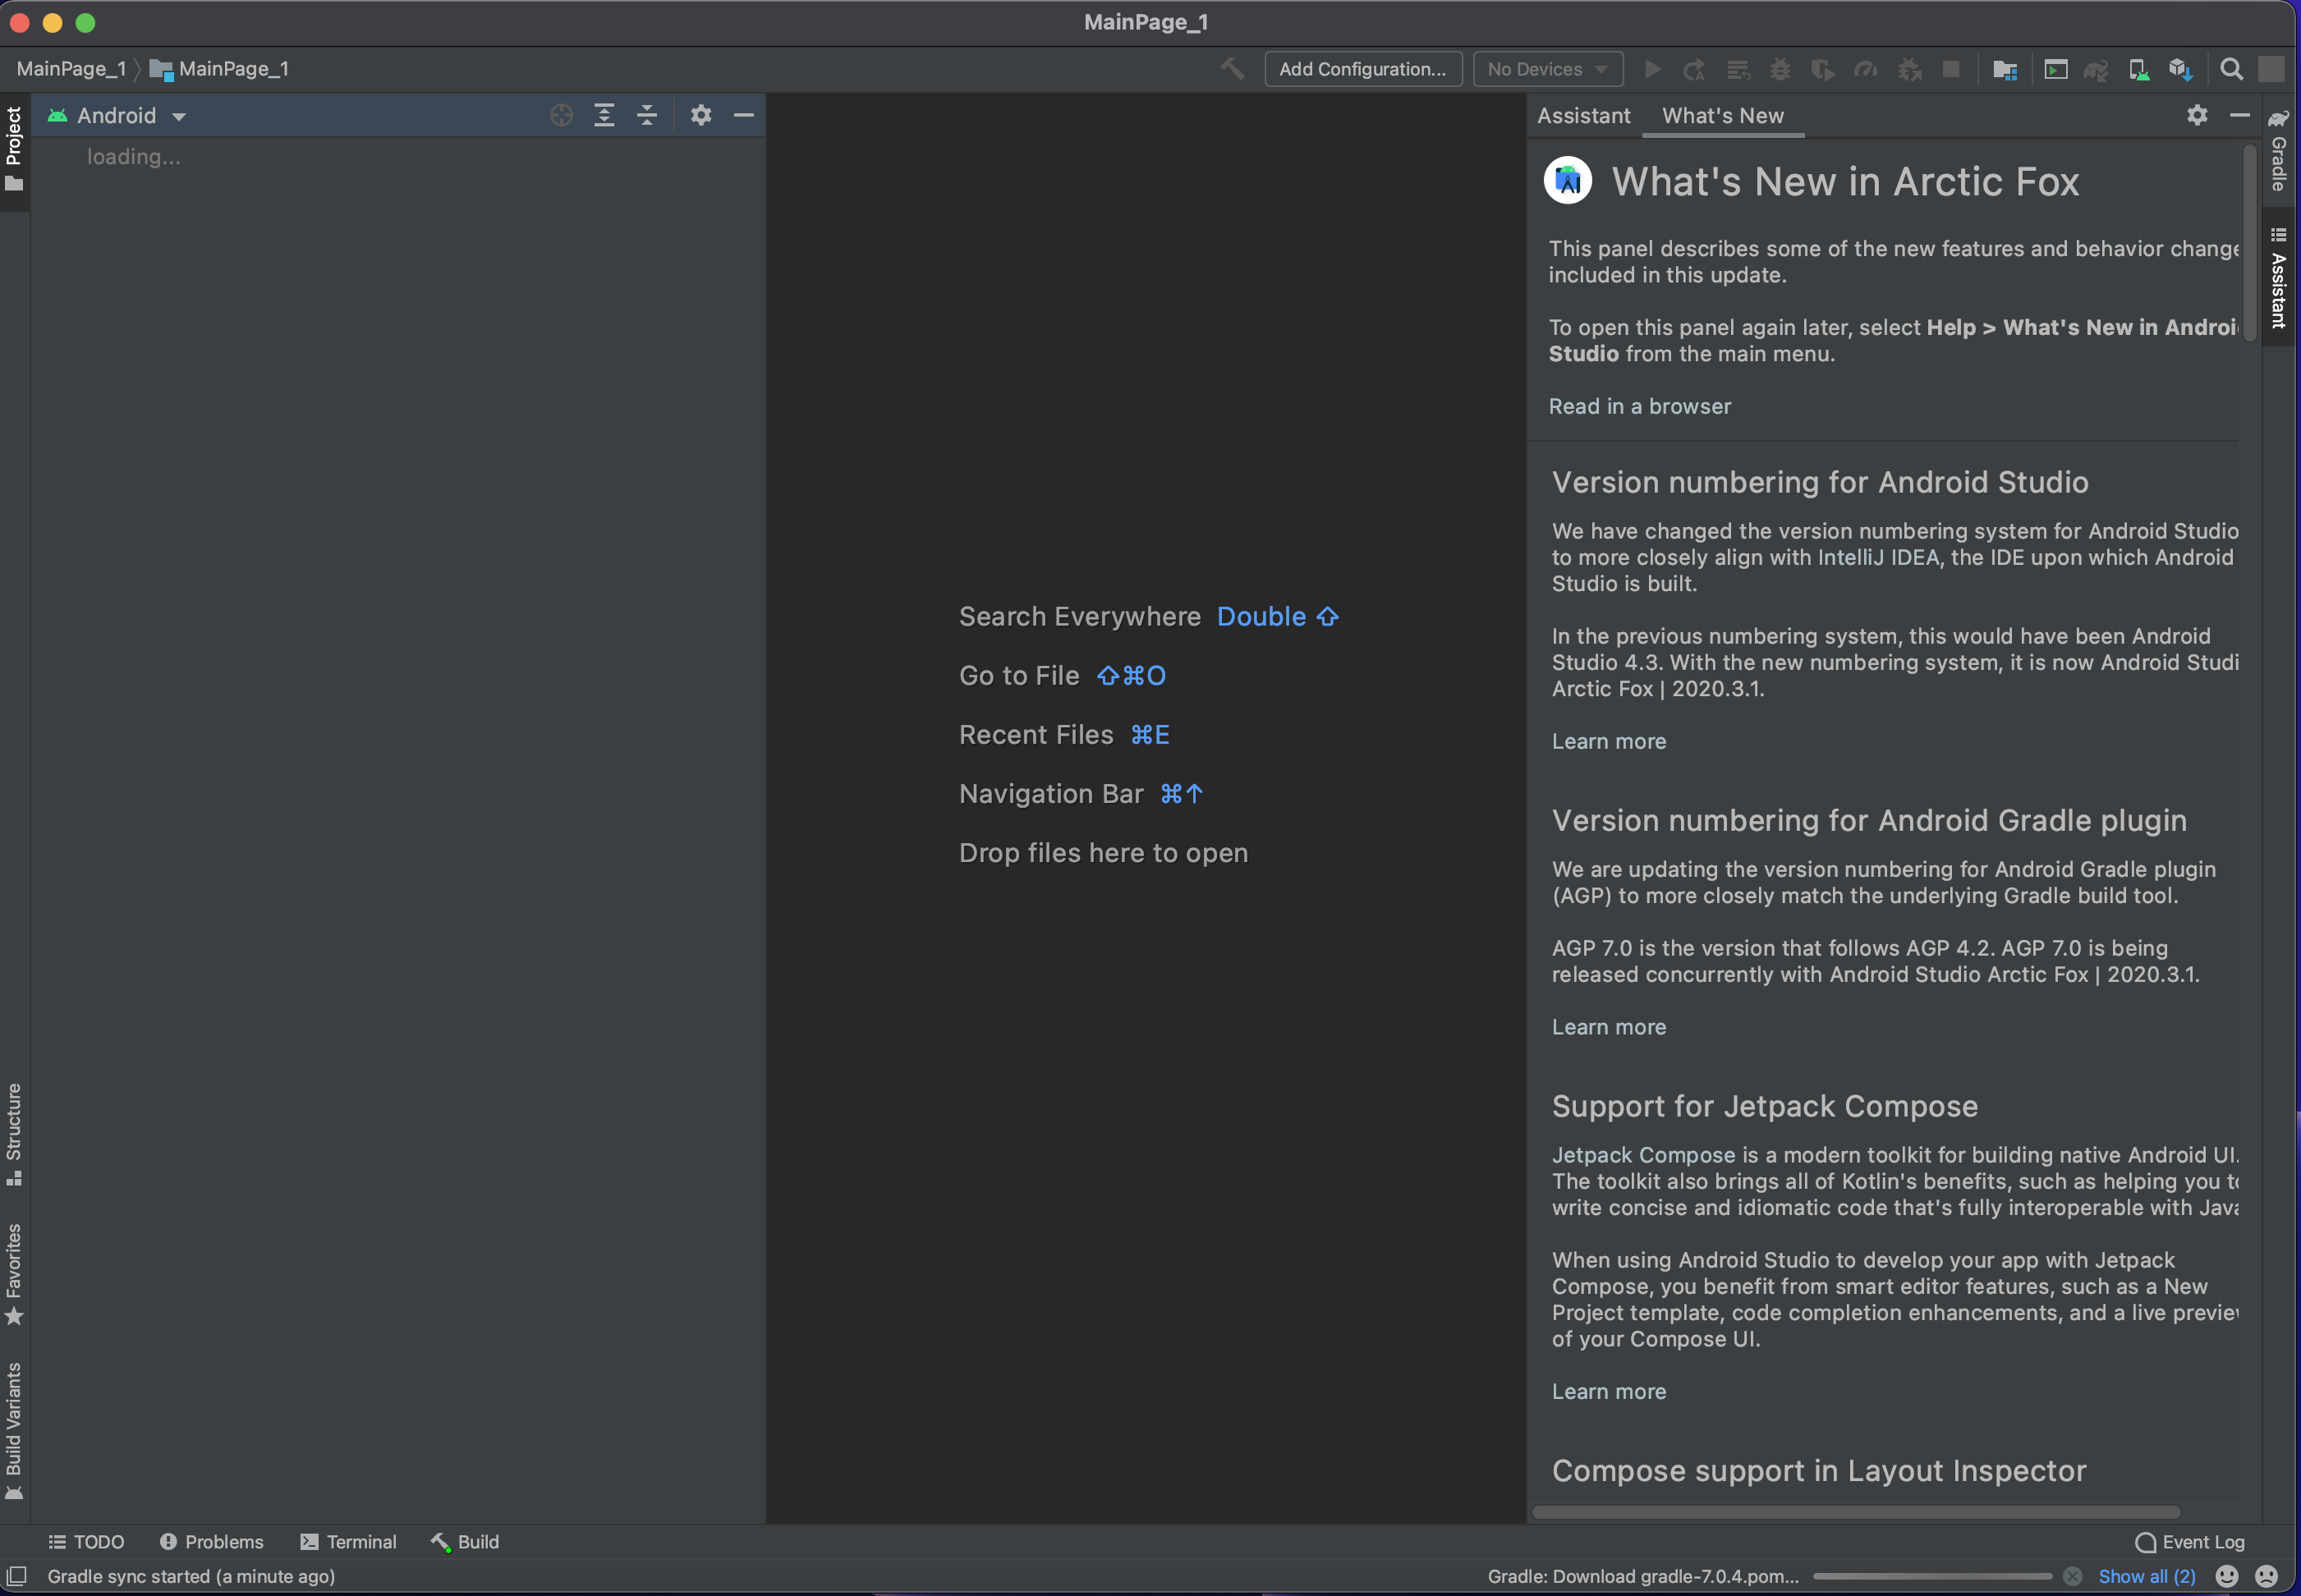
Task: Click Show all (2) background tasks link
Action: 2146,1576
